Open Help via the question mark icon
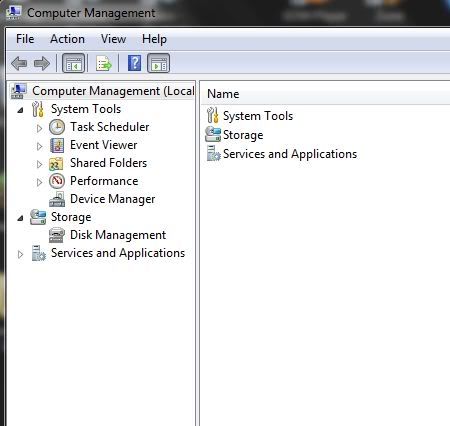This screenshot has width=450, height=426. [x=134, y=63]
